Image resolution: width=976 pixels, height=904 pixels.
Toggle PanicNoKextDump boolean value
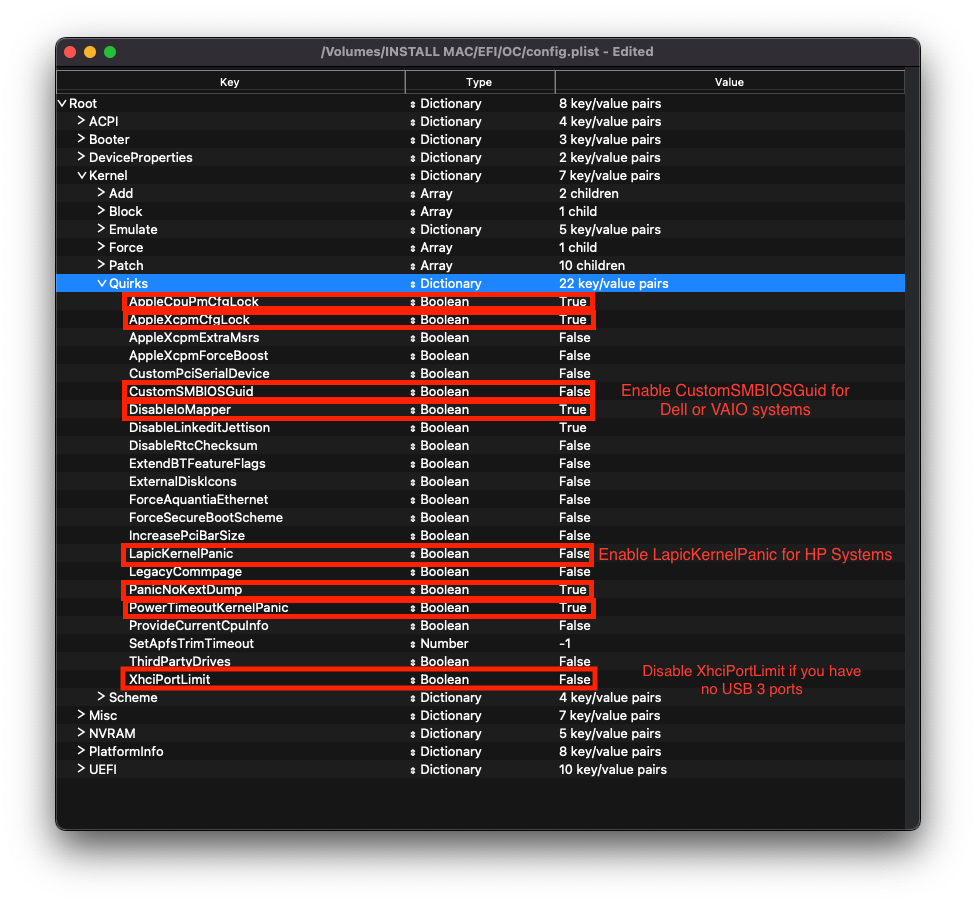coord(573,590)
